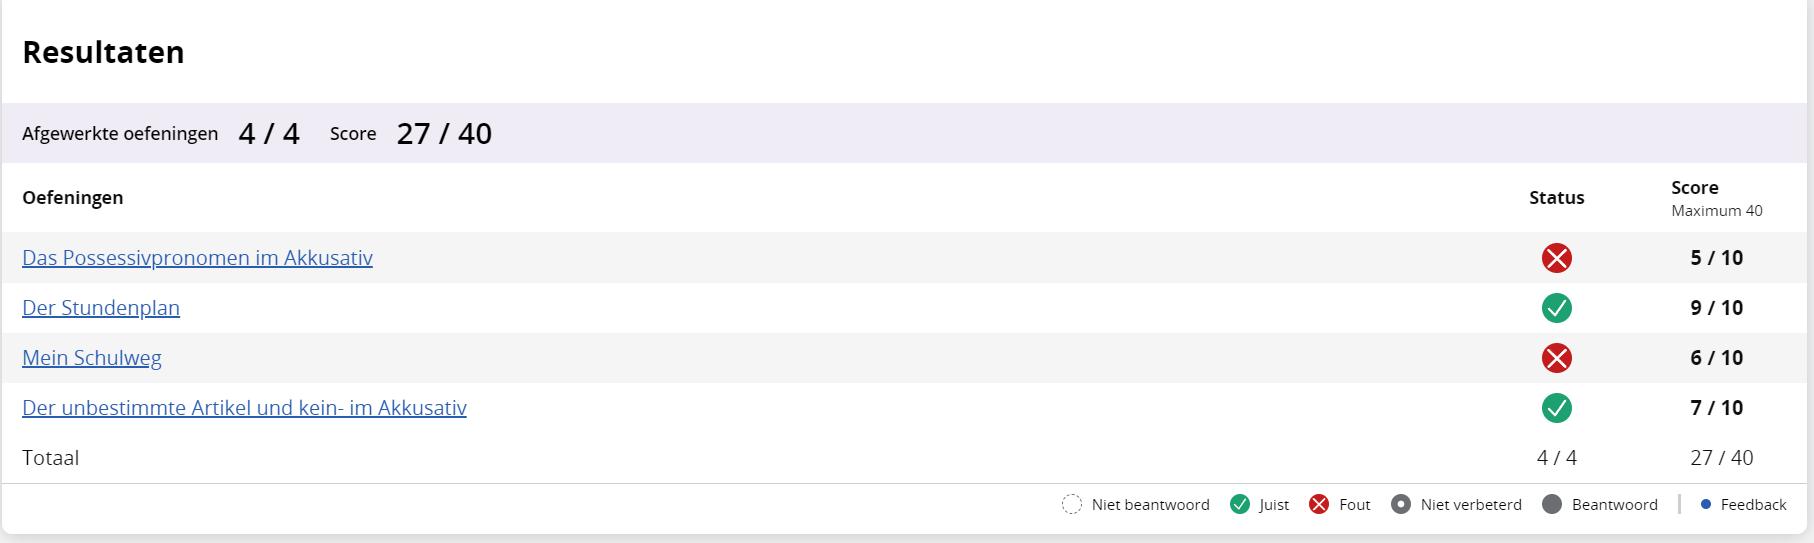The height and width of the screenshot is (543, 1814).
Task: Open the Mein Schulweg exercise
Action: (92, 358)
